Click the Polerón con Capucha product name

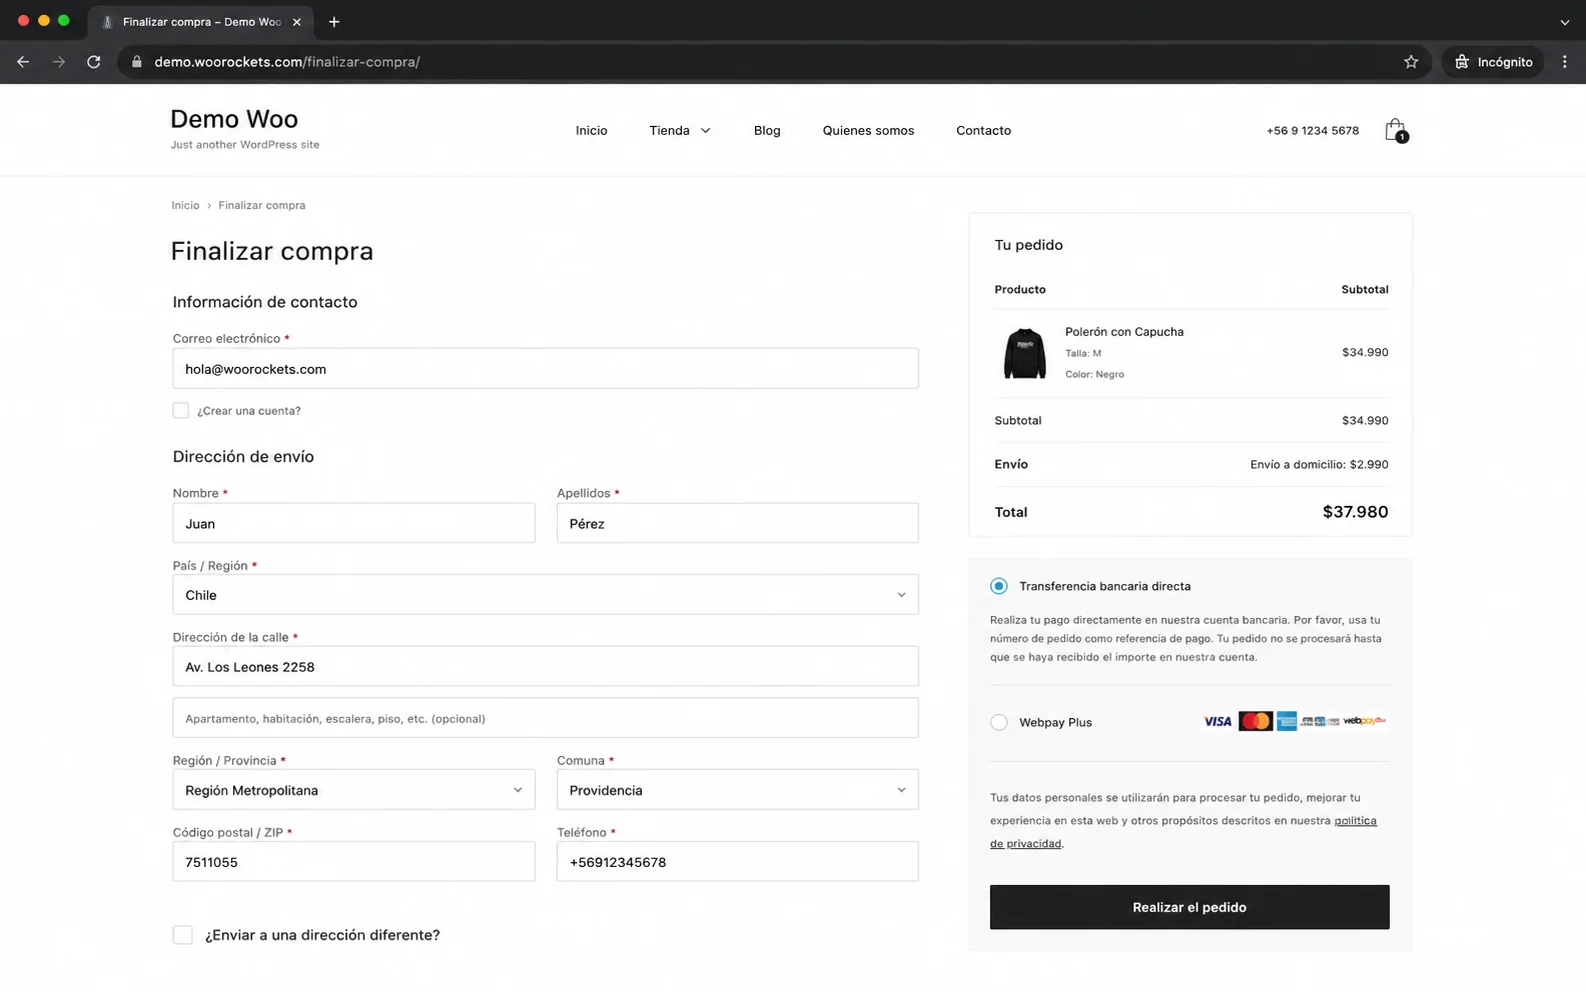coord(1124,332)
